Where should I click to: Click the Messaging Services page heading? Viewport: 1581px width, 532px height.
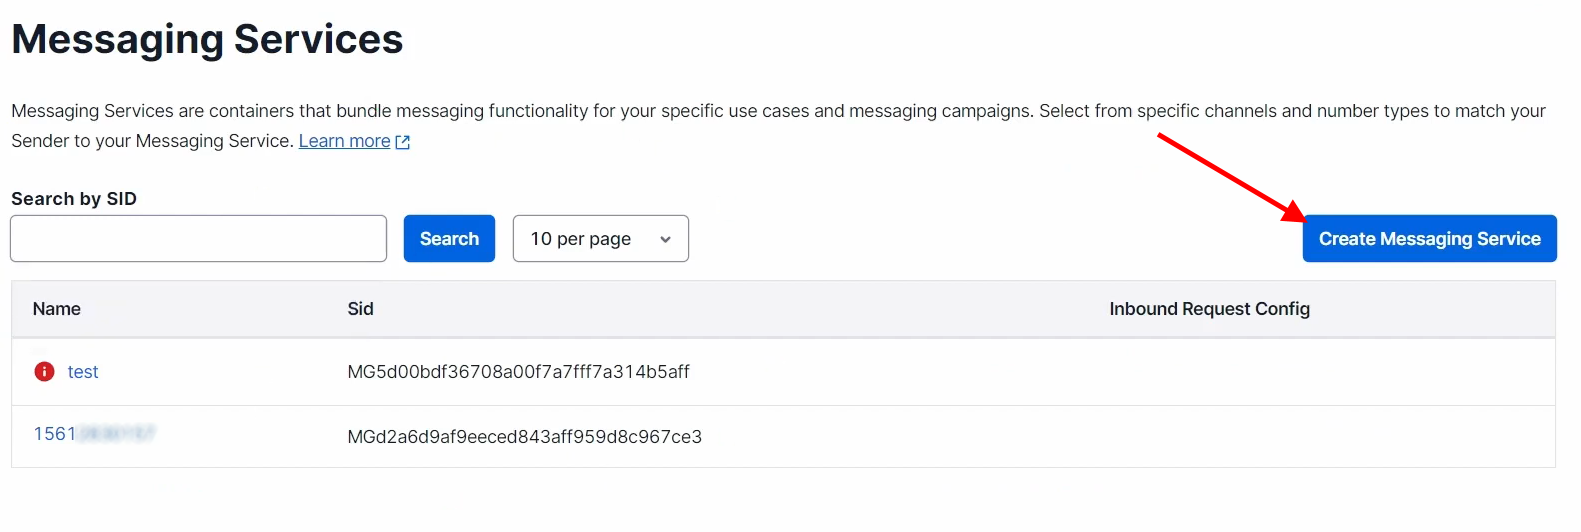tap(207, 40)
